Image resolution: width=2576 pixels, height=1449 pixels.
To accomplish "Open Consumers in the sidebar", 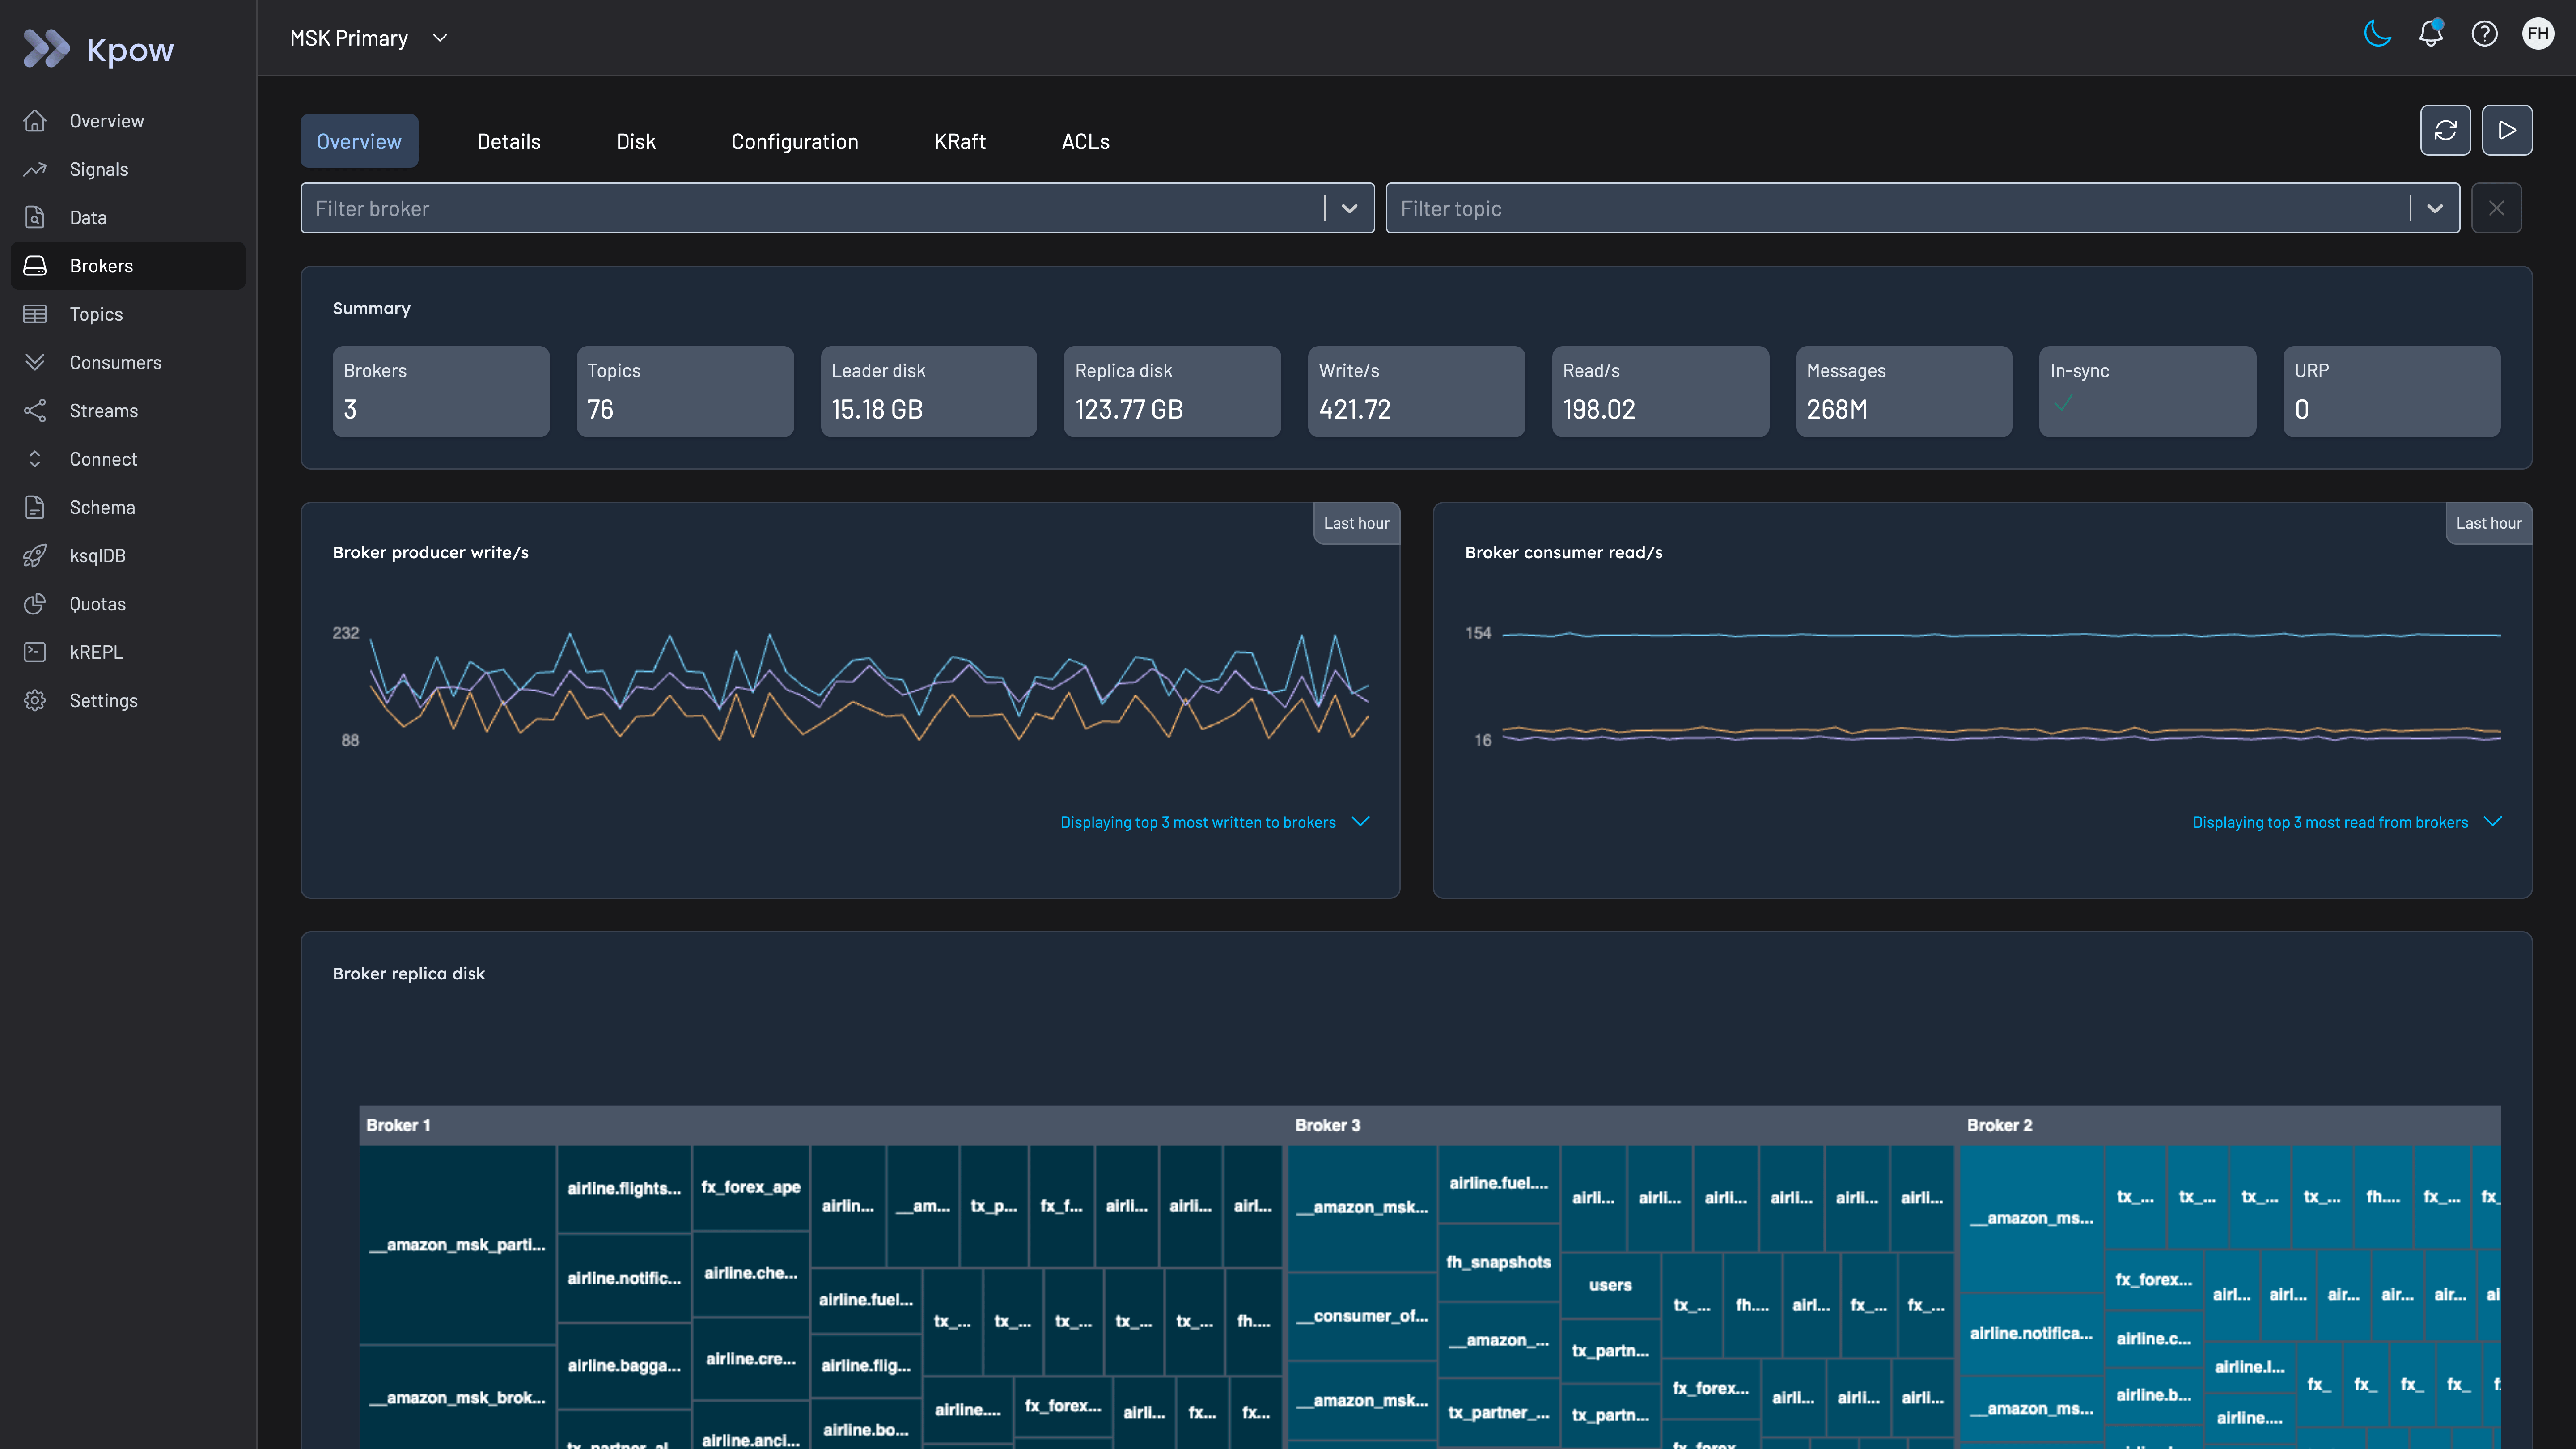I will [128, 362].
